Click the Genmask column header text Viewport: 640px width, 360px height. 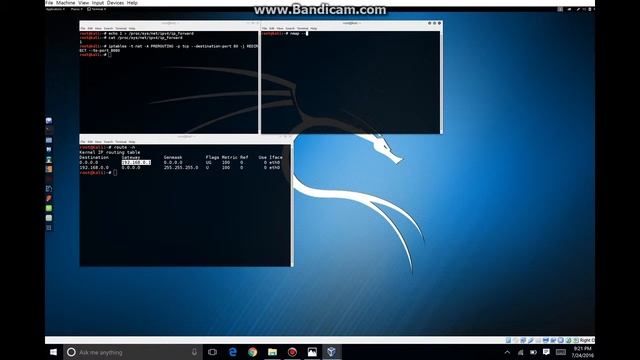pyautogui.click(x=173, y=157)
